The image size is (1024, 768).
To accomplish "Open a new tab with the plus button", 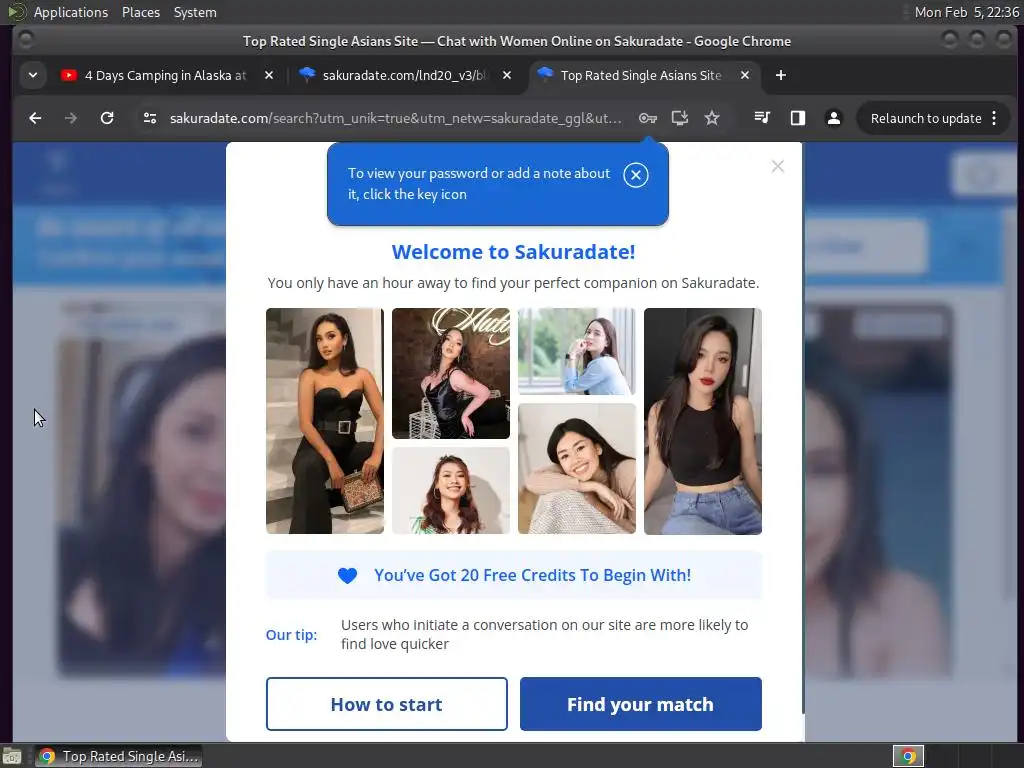I will 780,75.
